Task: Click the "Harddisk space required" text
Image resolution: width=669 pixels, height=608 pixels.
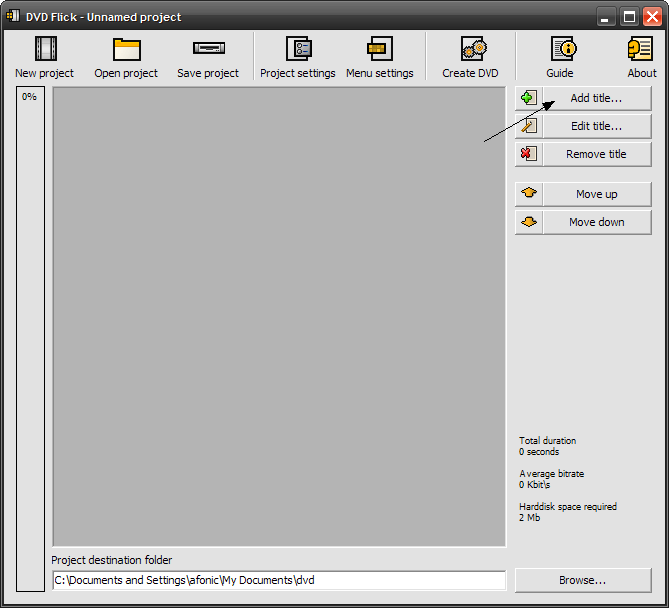Action: (x=568, y=506)
